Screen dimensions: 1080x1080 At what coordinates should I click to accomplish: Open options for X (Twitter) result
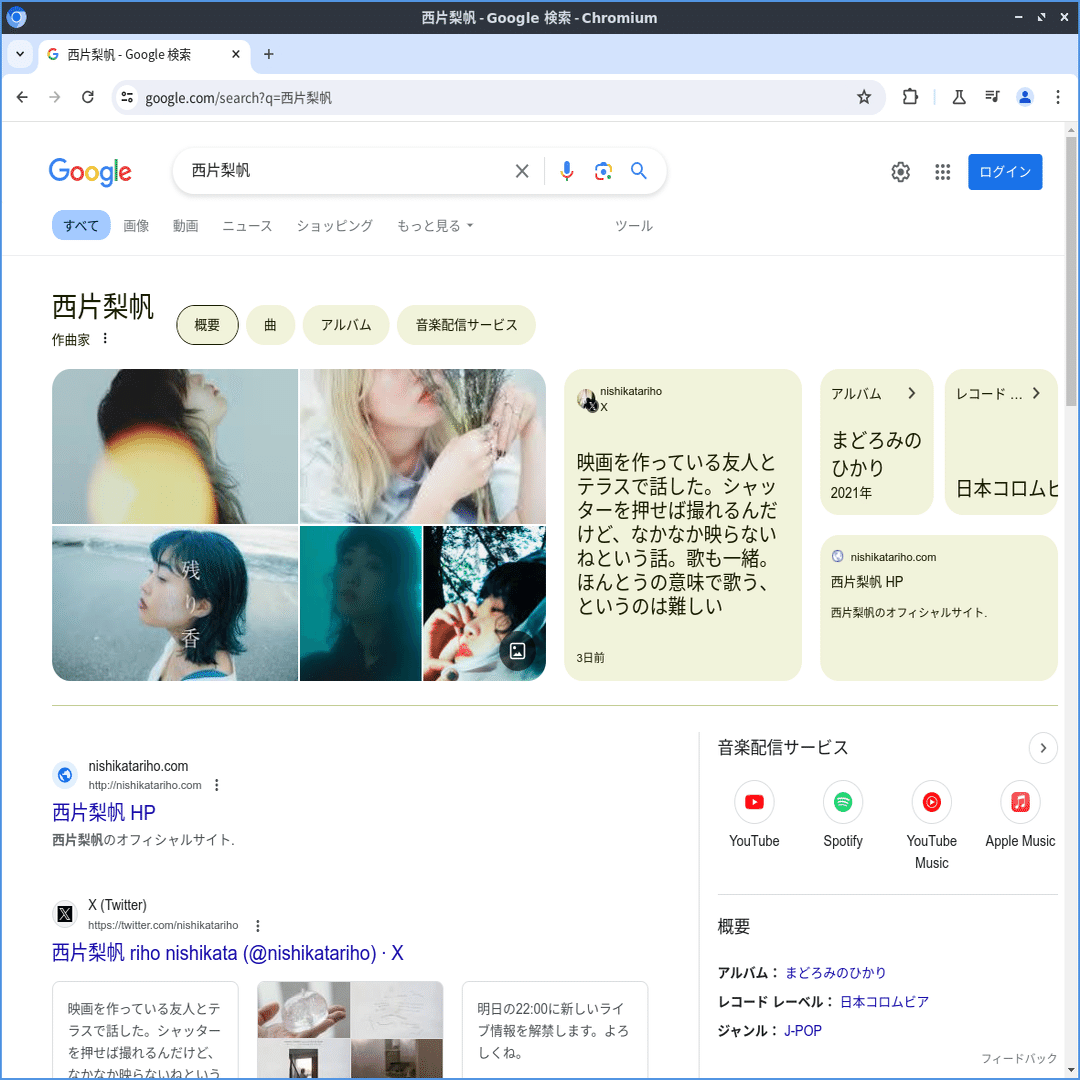[x=258, y=925]
